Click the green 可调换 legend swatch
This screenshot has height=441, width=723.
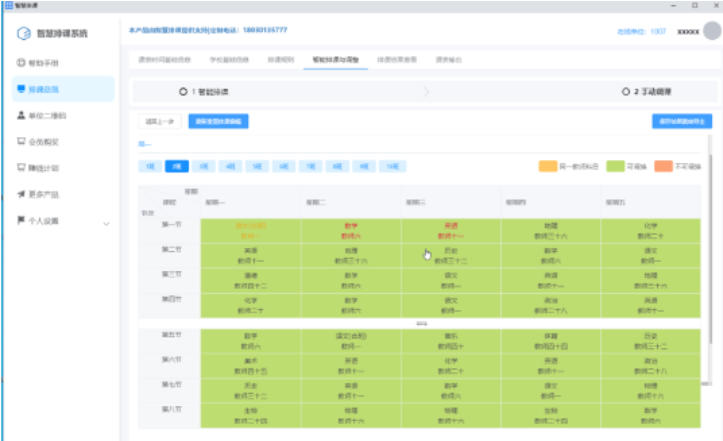[611, 165]
